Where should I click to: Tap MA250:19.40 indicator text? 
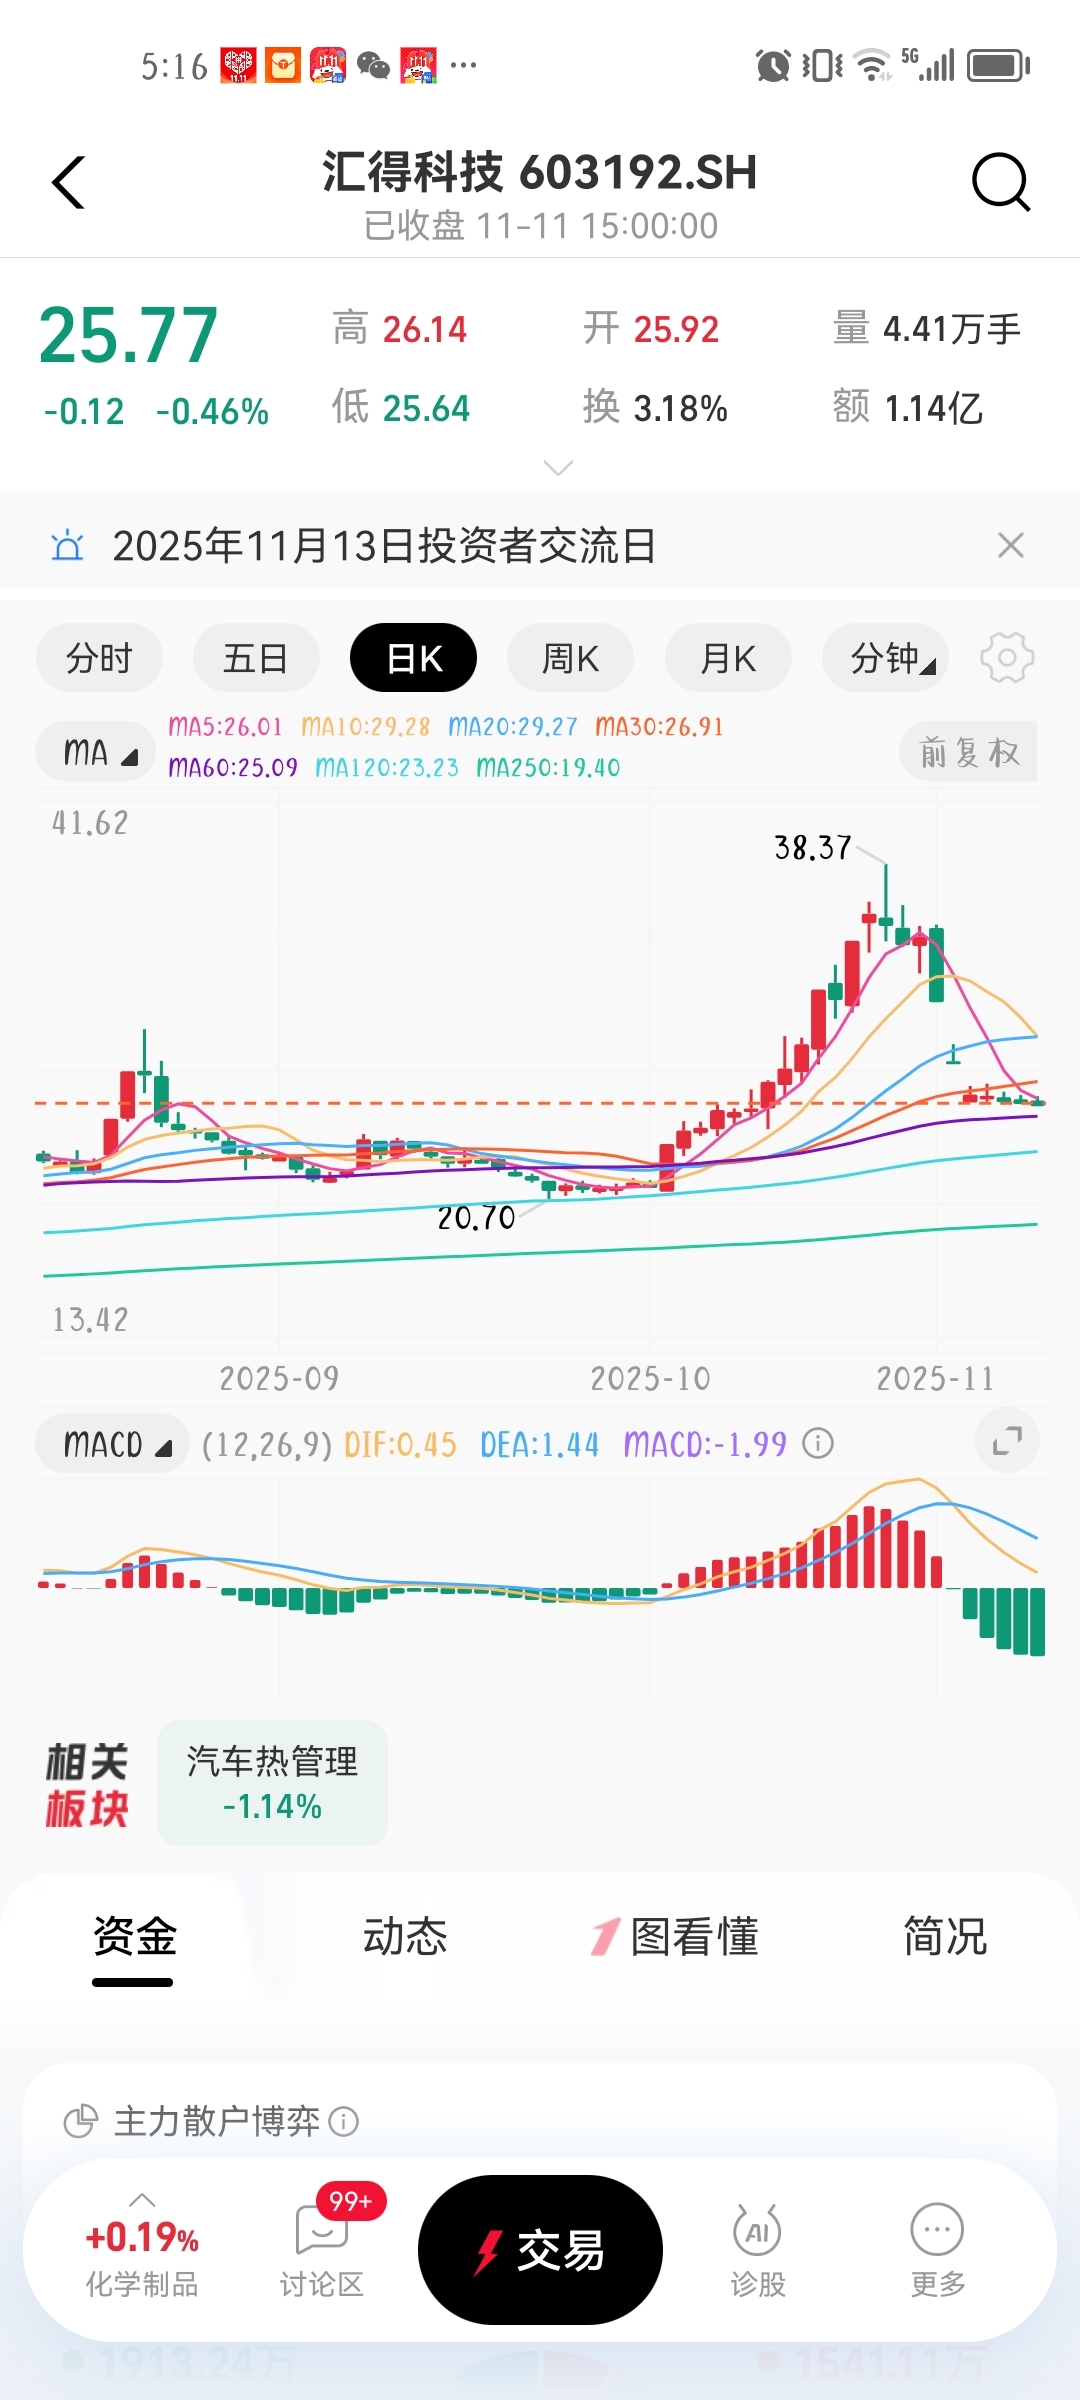[x=548, y=767]
